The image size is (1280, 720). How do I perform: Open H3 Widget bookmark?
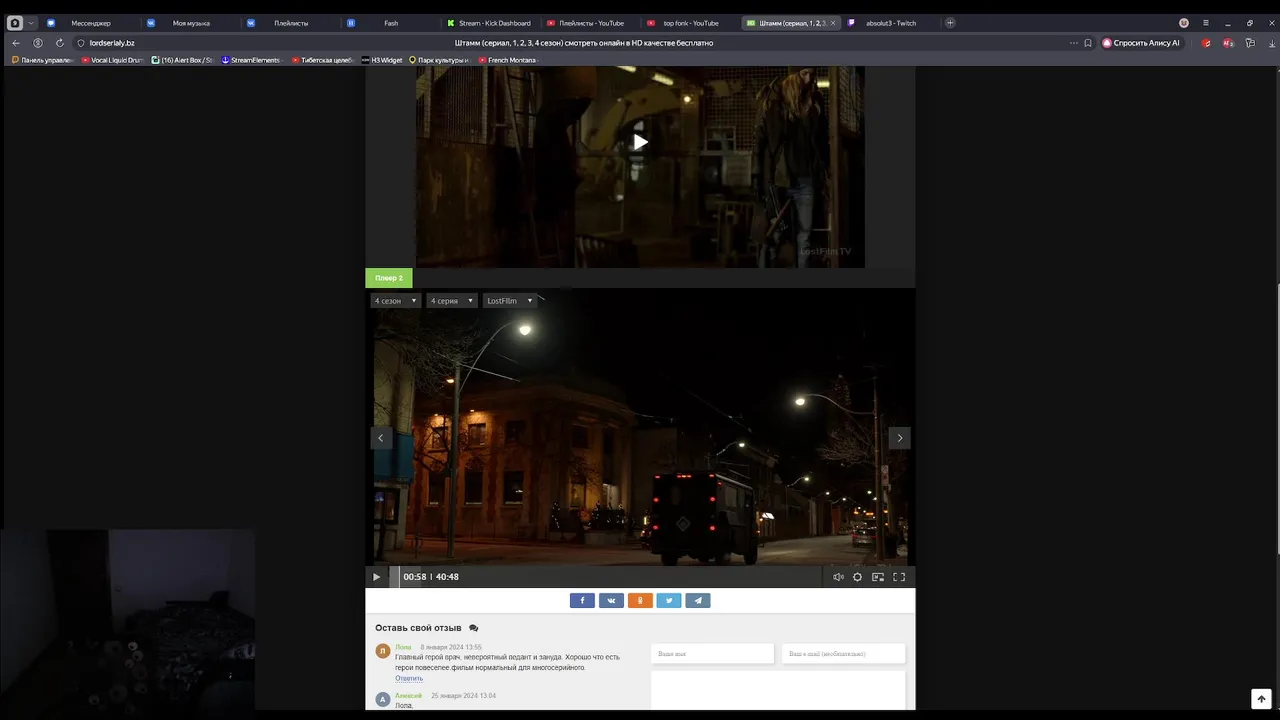tap(382, 60)
